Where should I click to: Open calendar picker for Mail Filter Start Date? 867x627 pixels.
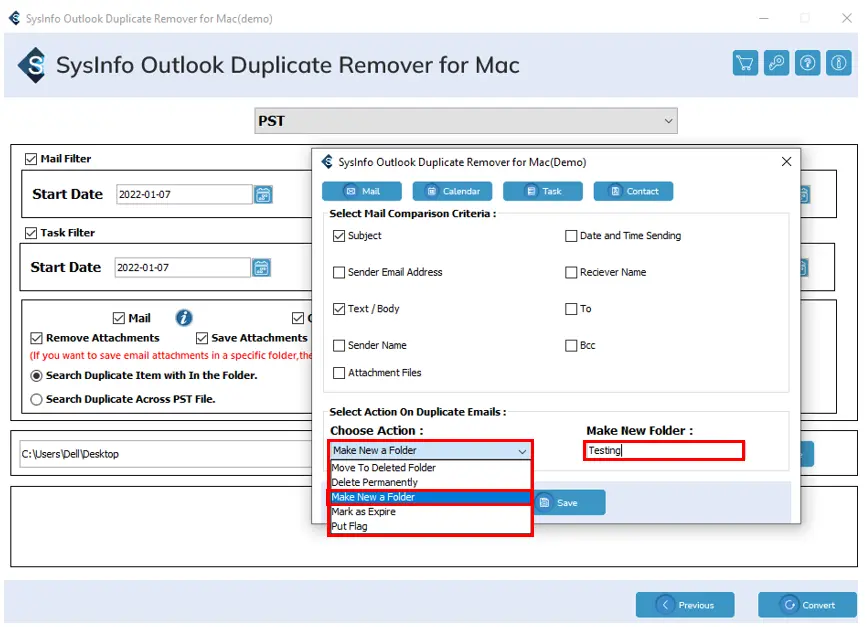[x=263, y=195]
